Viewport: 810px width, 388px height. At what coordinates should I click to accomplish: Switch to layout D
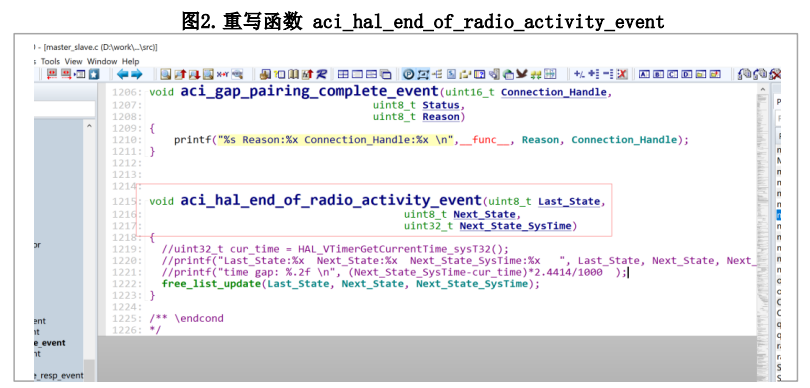686,74
